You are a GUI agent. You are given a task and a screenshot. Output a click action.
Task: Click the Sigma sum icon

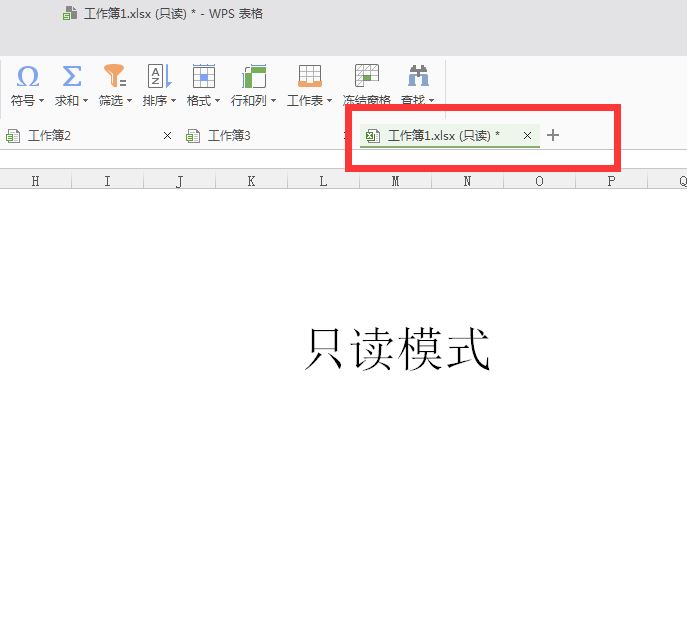(72, 76)
